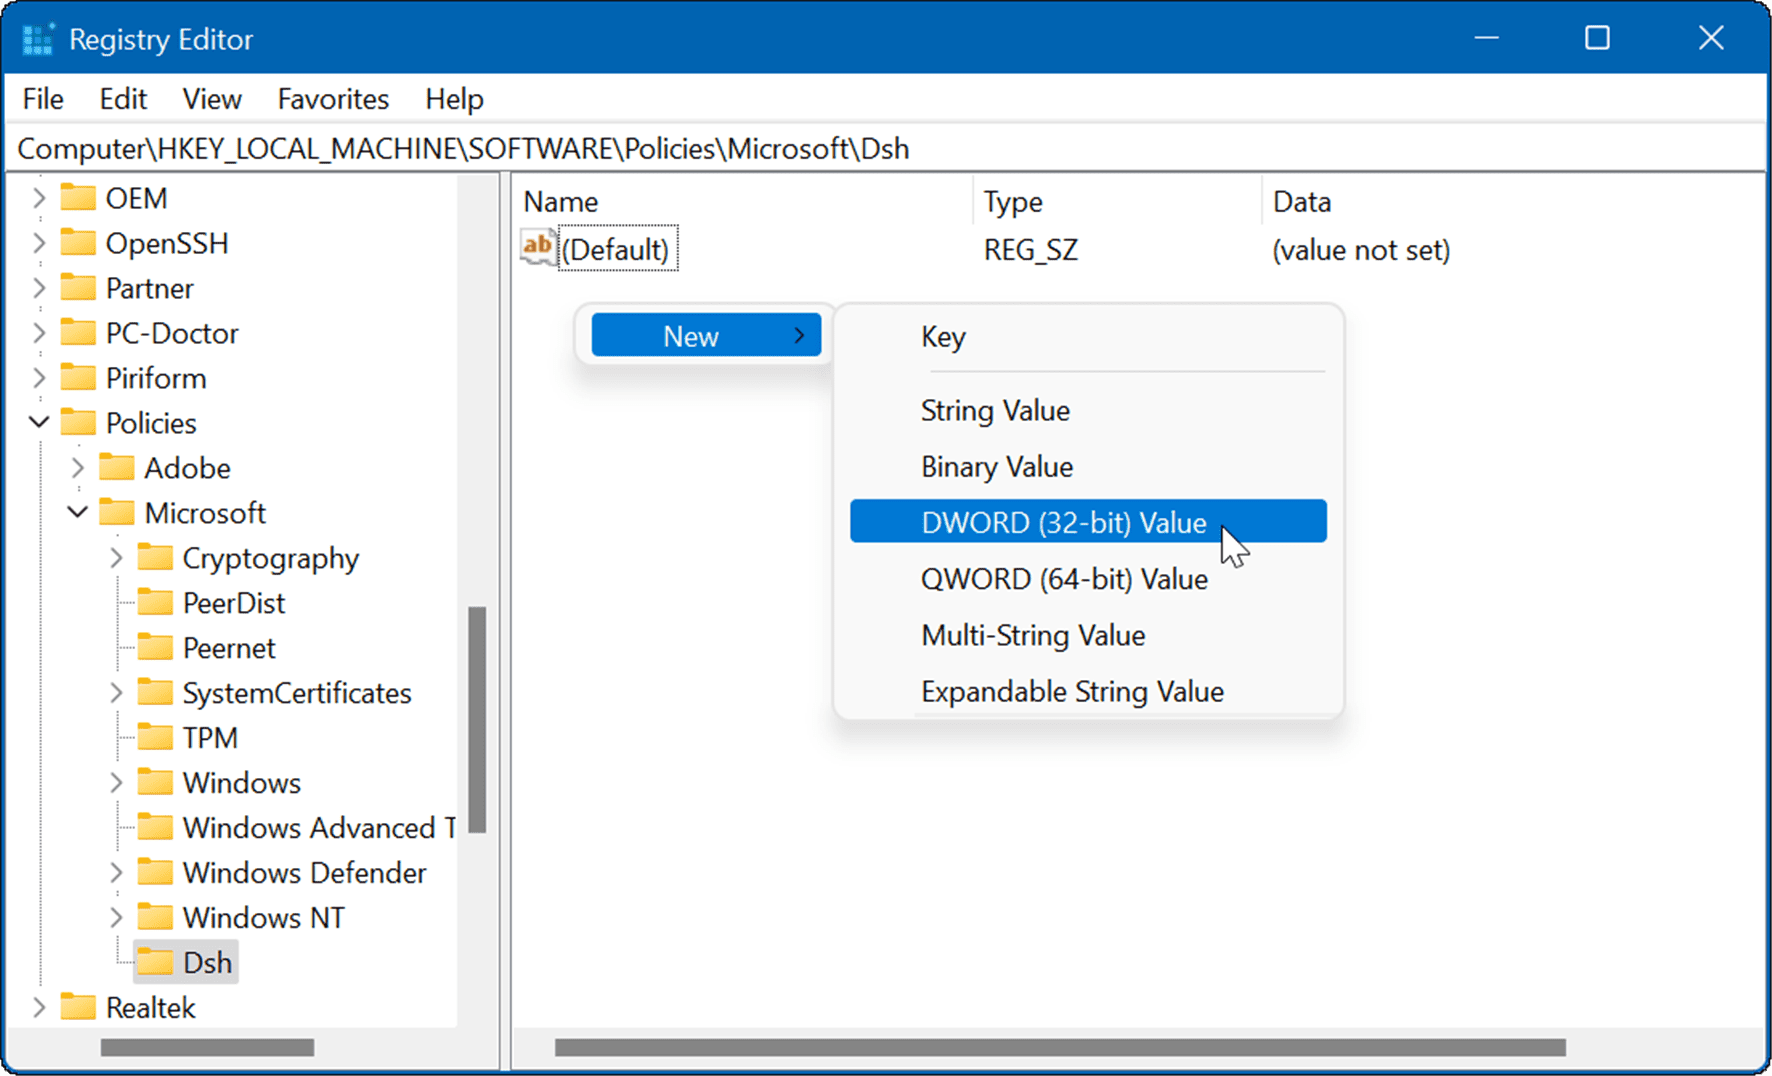The height and width of the screenshot is (1076, 1772).
Task: Select Multi-String Value in the context menu
Action: pos(1032,635)
